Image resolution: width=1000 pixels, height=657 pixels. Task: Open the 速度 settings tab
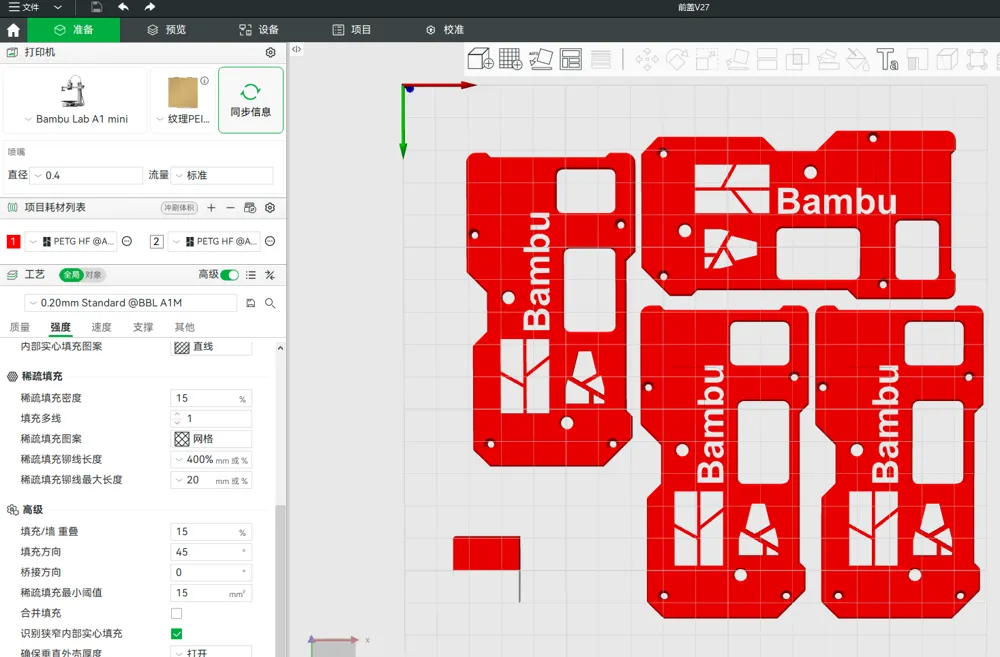(101, 327)
